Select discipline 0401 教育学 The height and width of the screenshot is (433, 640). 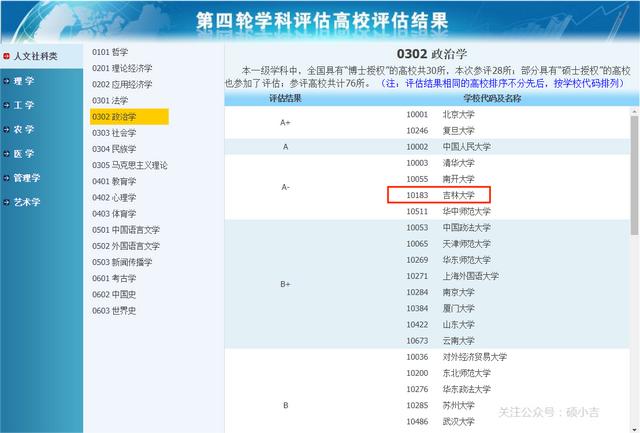click(114, 181)
